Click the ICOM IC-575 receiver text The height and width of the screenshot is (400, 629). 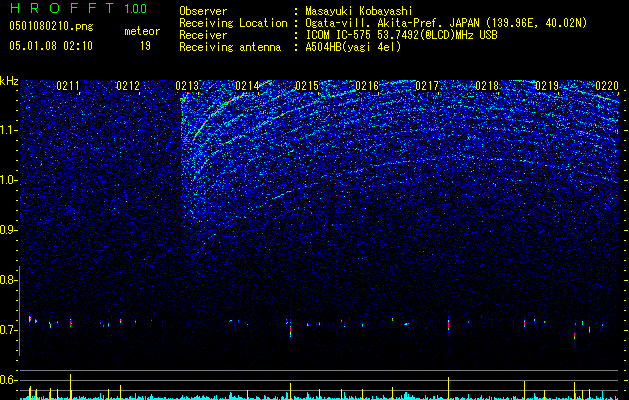pyautogui.click(x=401, y=35)
